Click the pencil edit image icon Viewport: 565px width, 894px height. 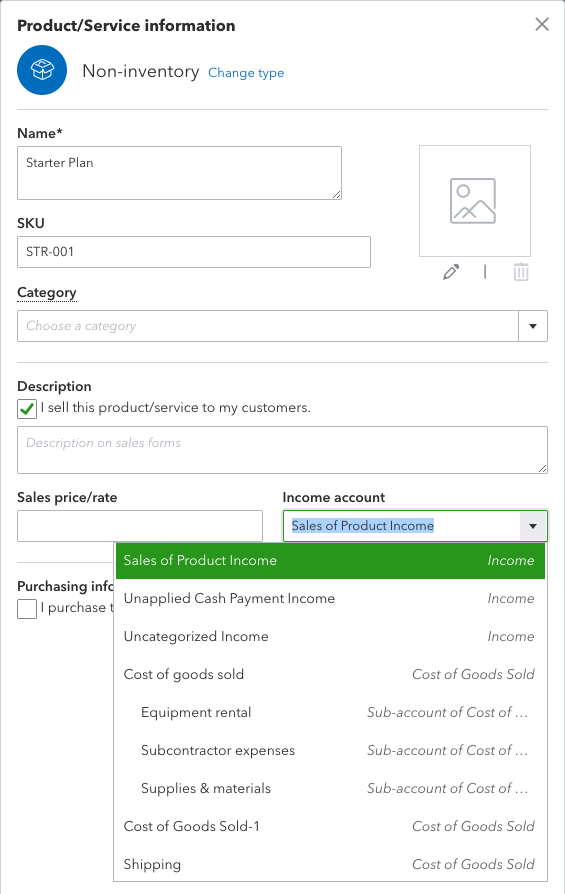click(x=451, y=272)
